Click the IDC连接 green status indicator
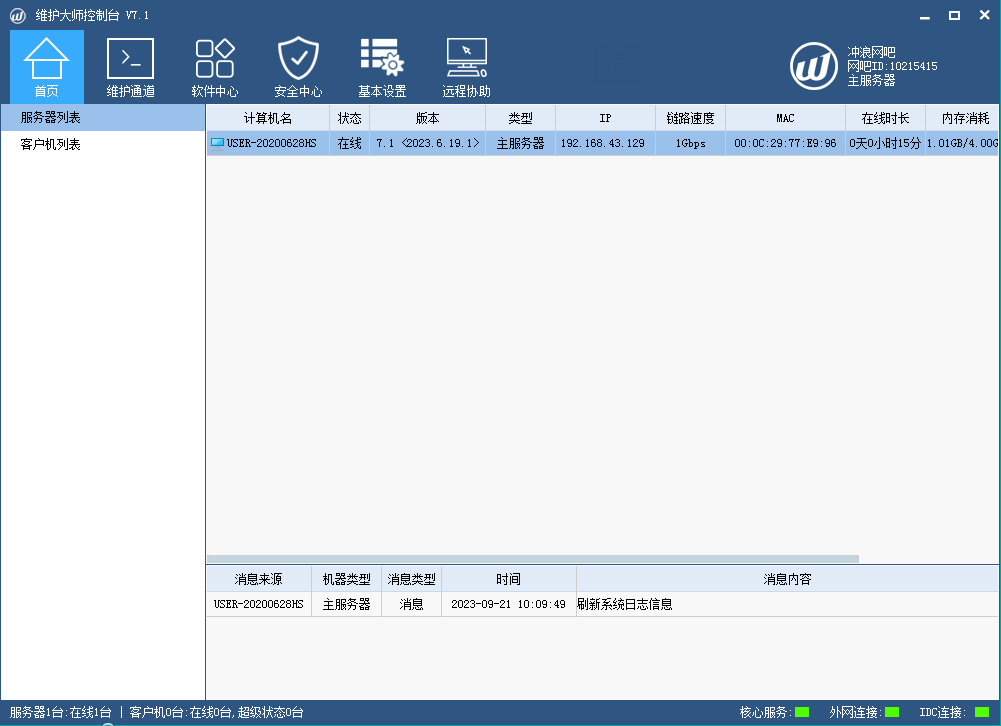1001x726 pixels. coord(982,713)
